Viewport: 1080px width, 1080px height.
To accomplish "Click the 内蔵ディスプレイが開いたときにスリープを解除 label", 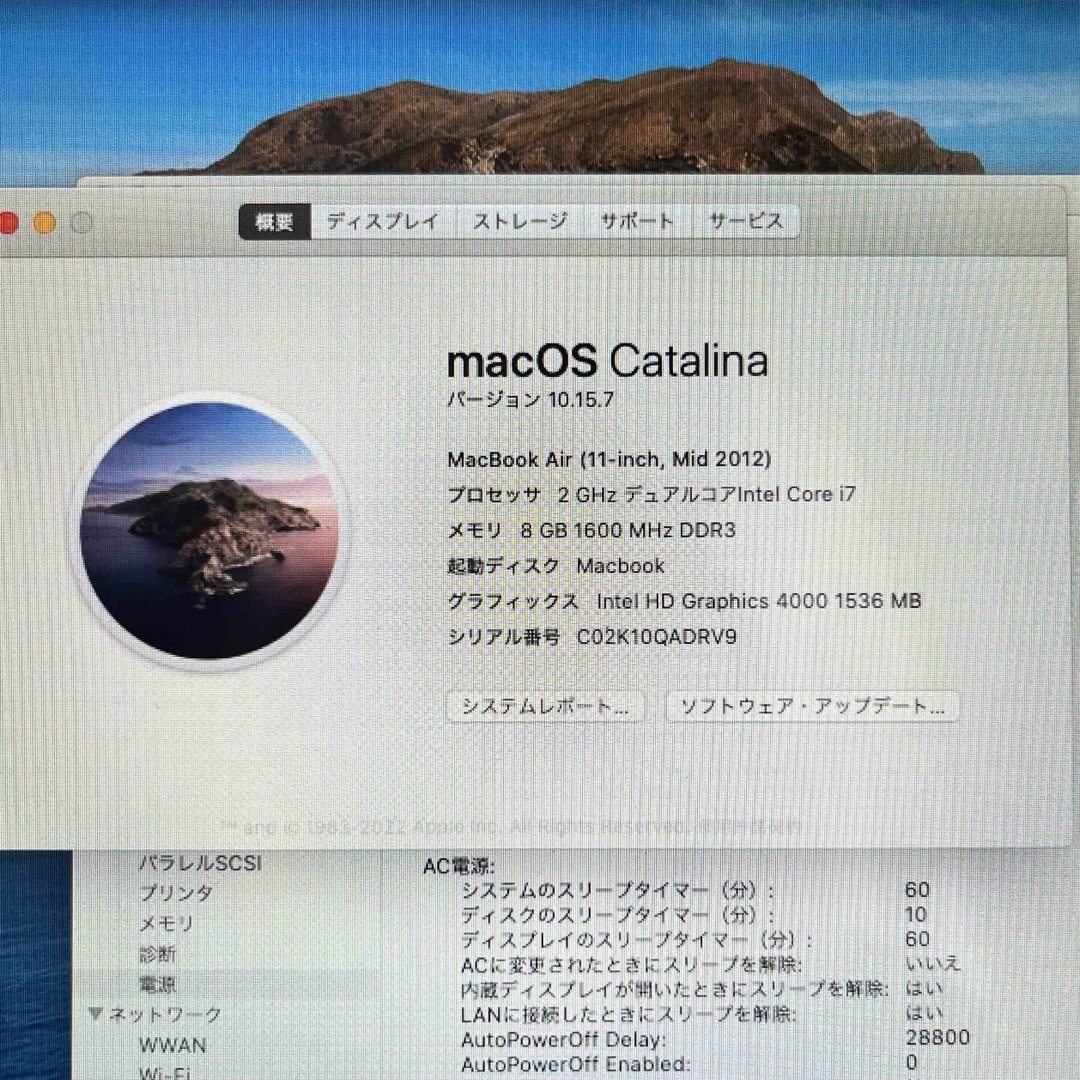I will (x=674, y=989).
